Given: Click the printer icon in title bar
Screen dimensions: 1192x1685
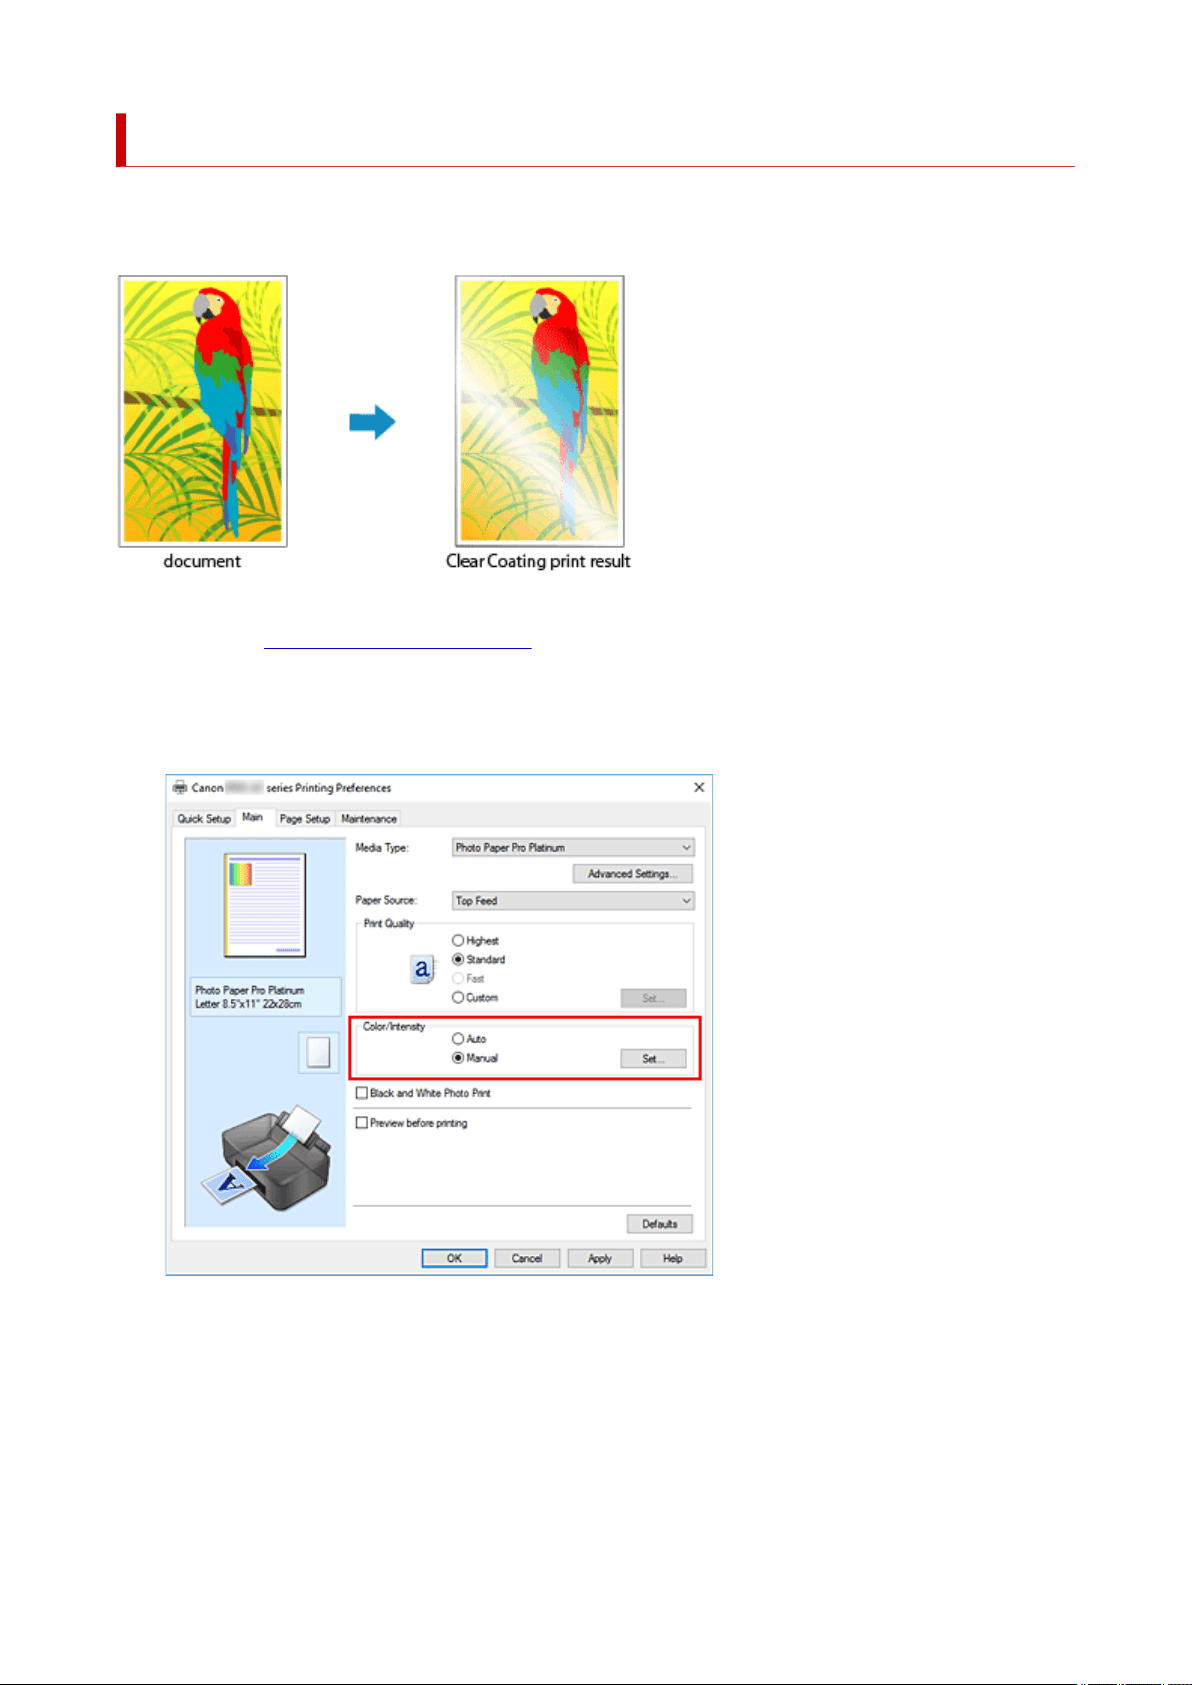Looking at the screenshot, I should (x=180, y=788).
